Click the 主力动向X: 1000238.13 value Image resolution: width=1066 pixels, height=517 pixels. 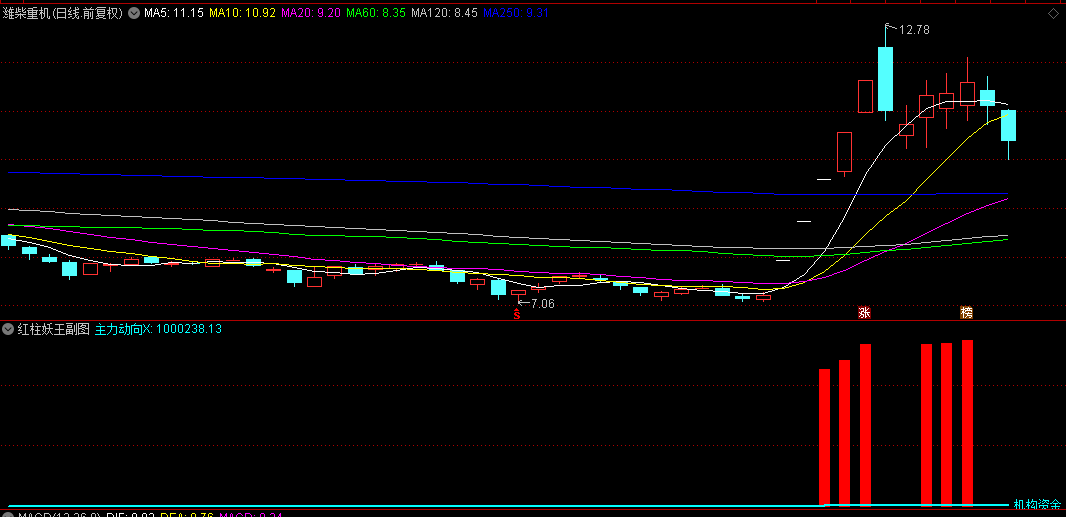[158, 329]
